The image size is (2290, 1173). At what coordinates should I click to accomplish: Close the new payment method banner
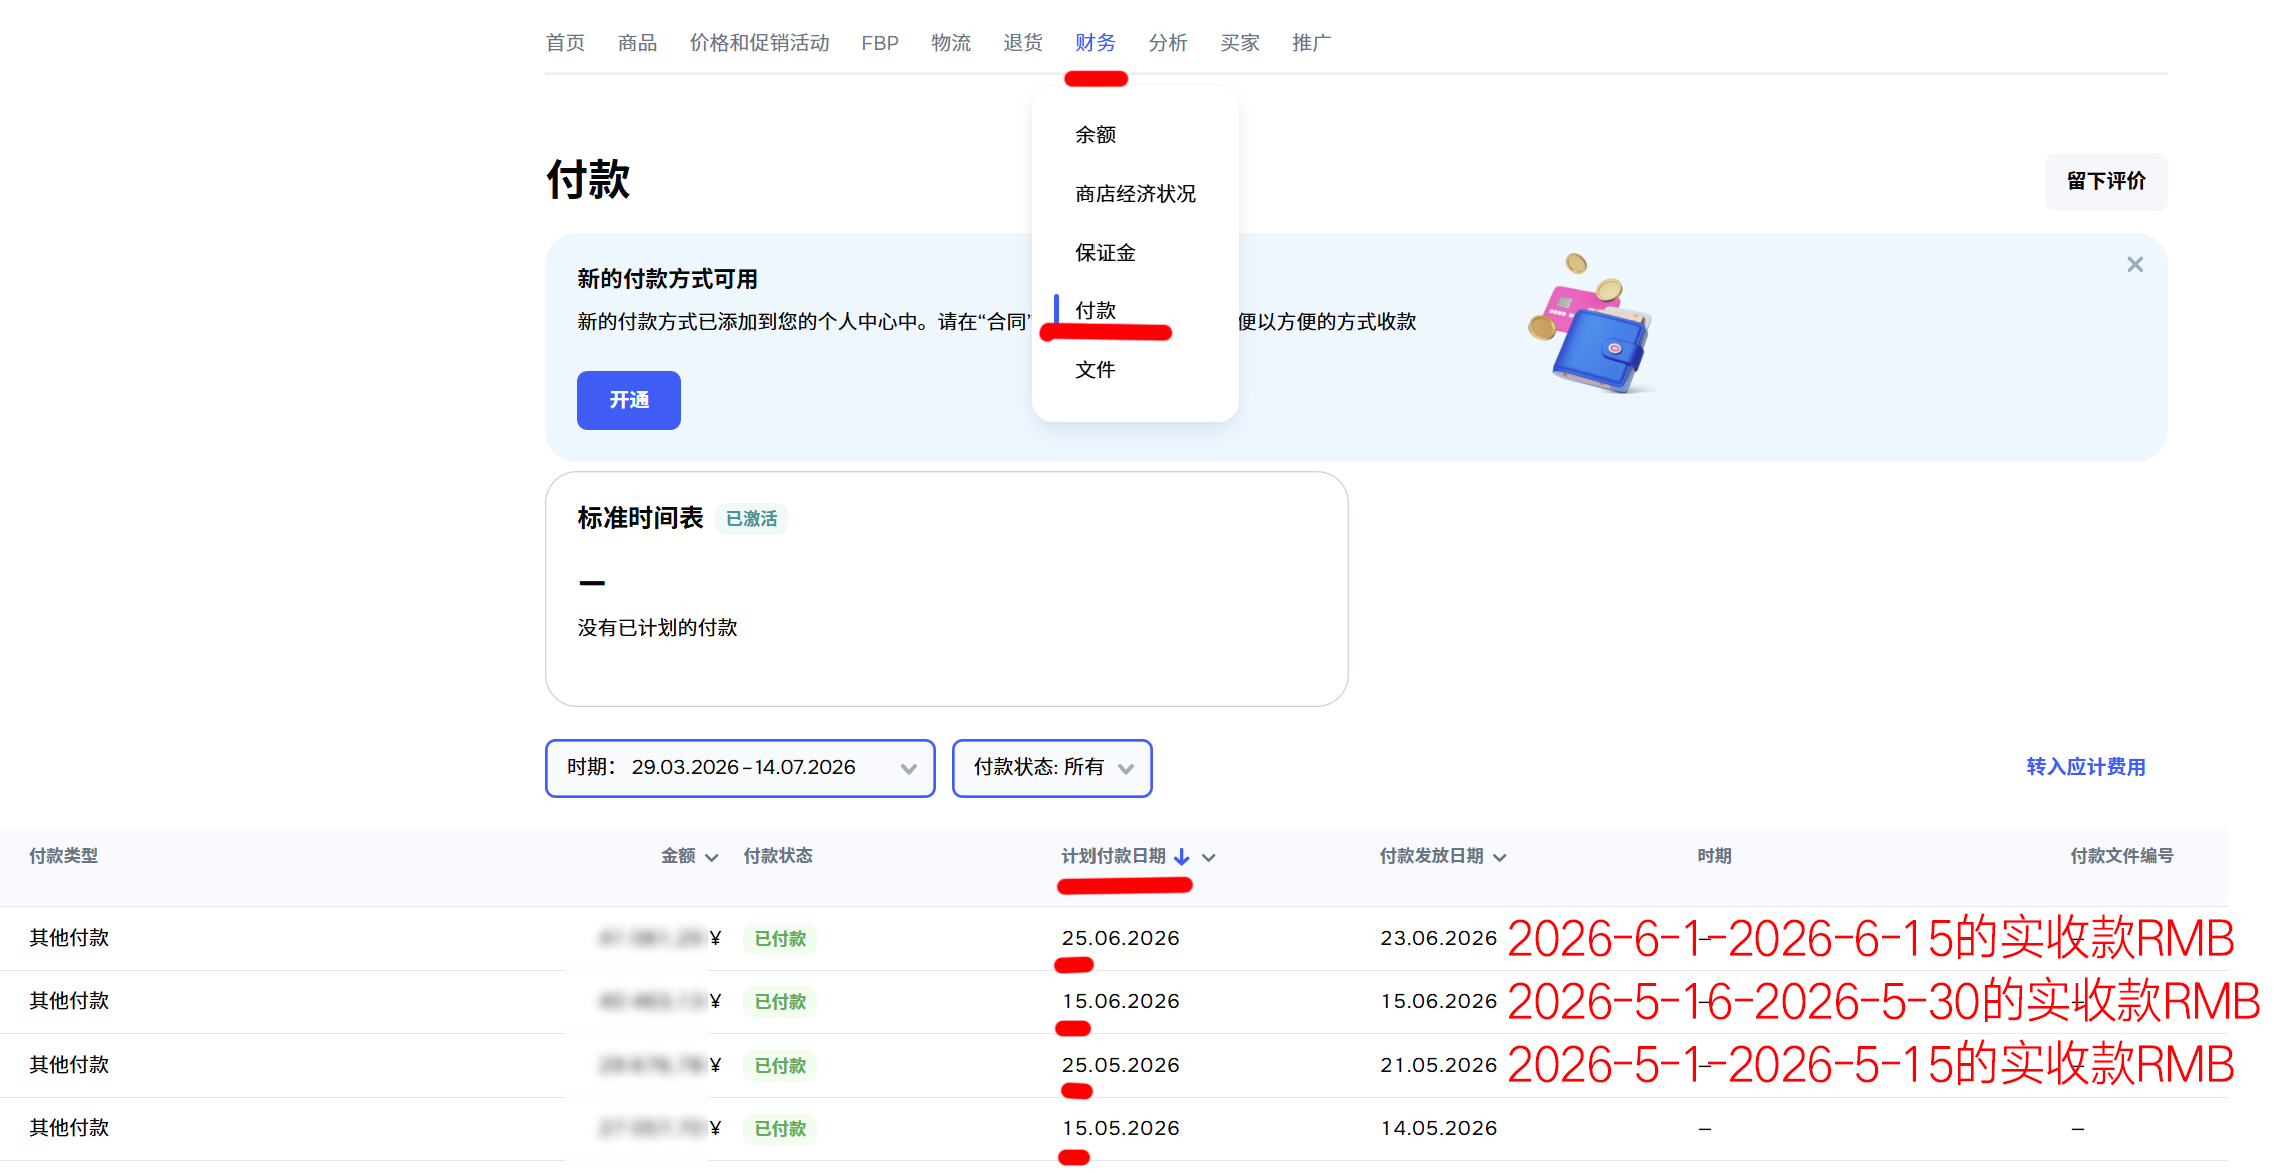(x=2135, y=264)
